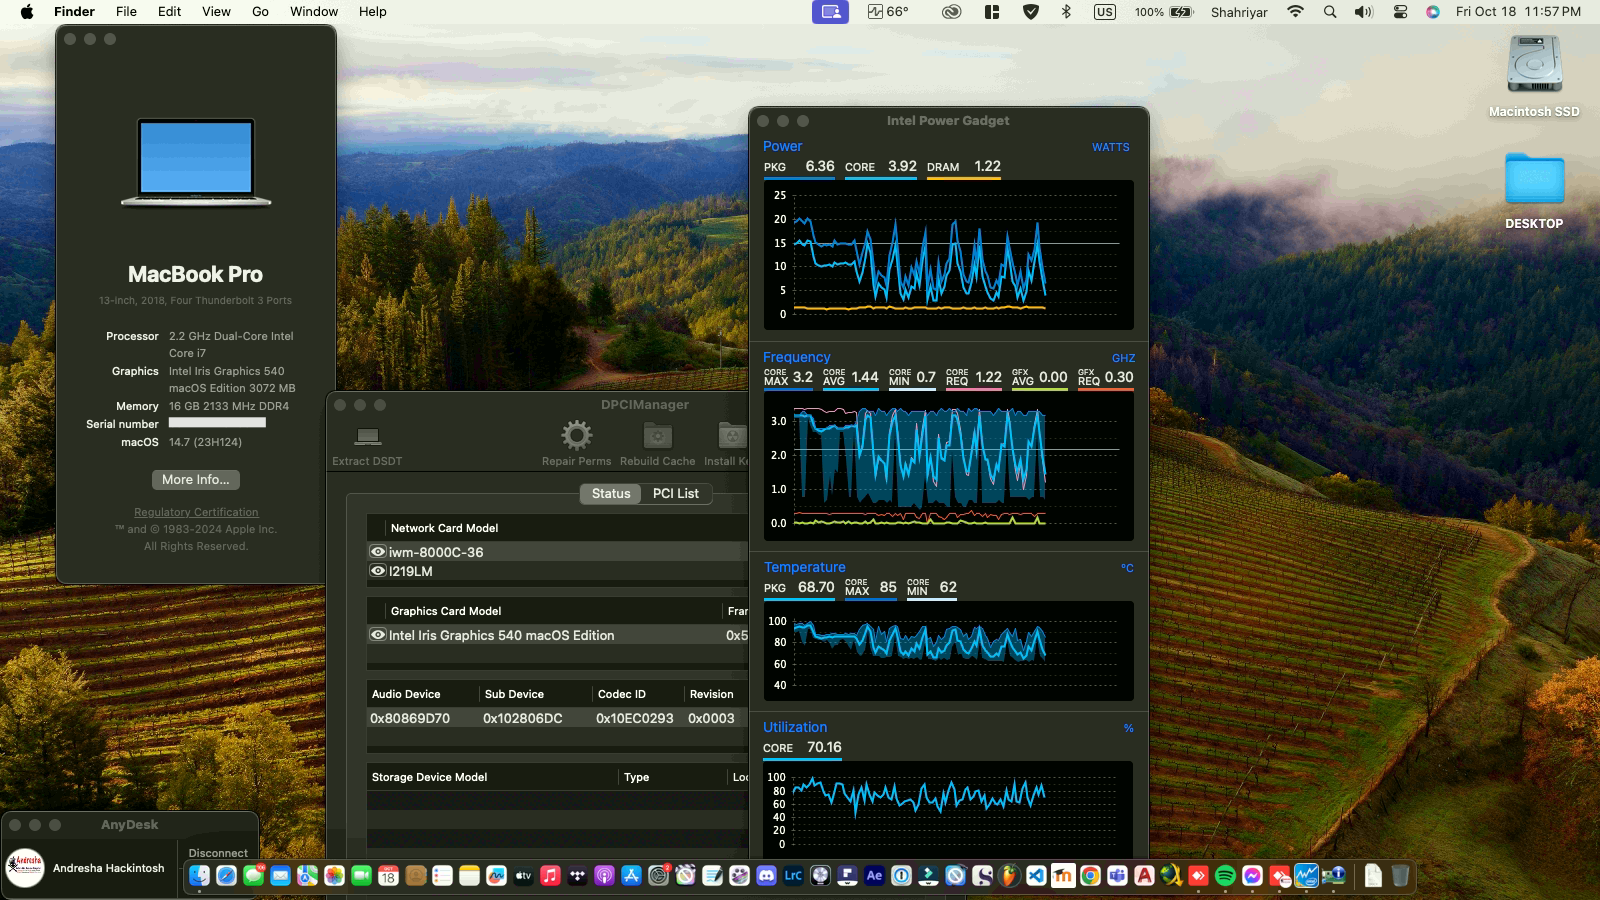Click Network Card Model column header
The height and width of the screenshot is (900, 1600).
(x=444, y=528)
